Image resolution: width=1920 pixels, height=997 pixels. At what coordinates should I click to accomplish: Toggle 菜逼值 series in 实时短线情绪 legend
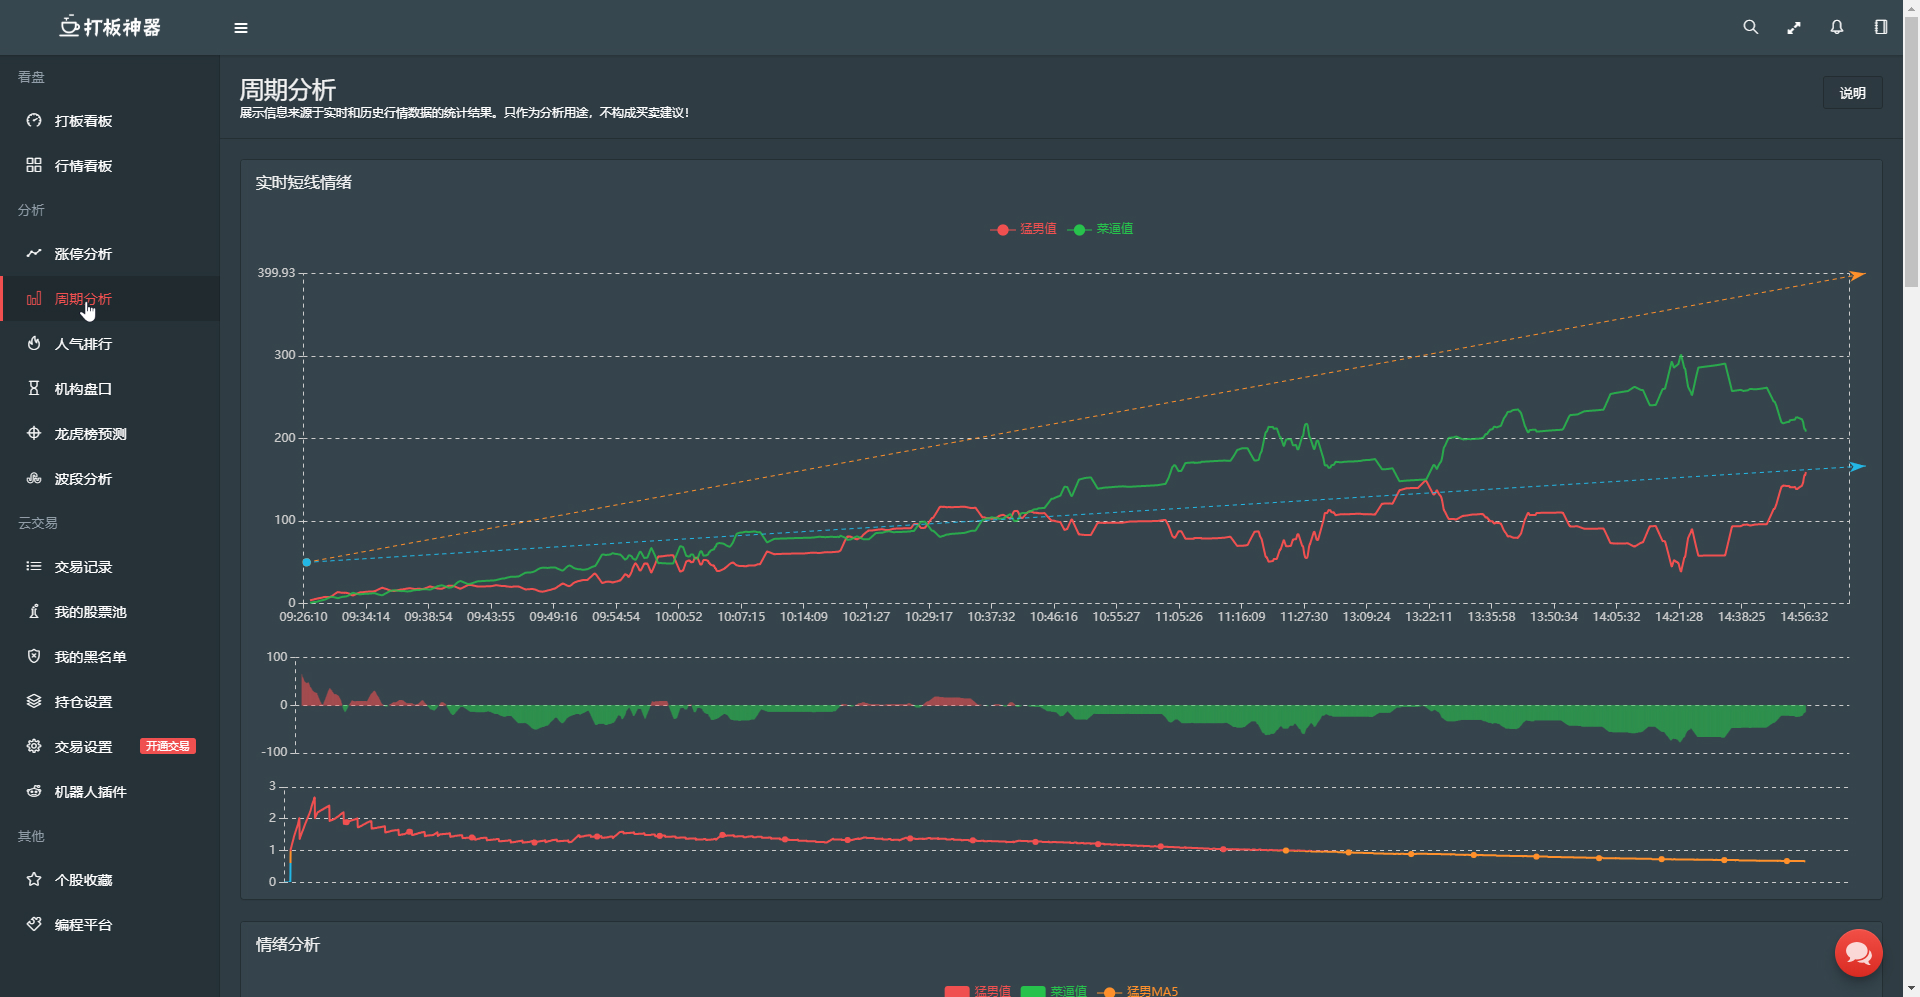click(1100, 229)
